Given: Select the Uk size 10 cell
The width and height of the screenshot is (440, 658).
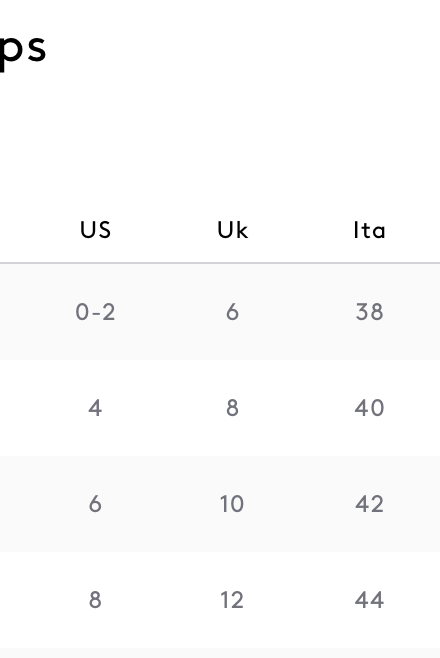Looking at the screenshot, I should [232, 504].
